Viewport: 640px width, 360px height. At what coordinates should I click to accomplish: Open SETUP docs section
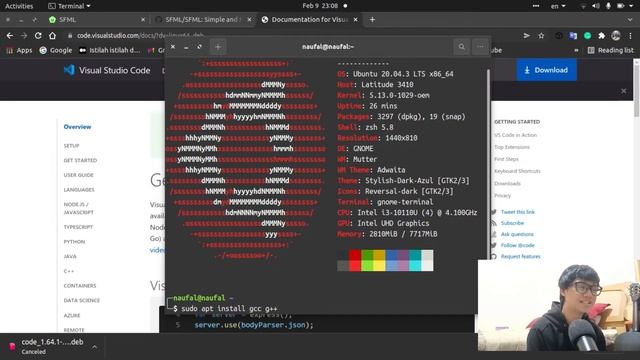coord(71,146)
